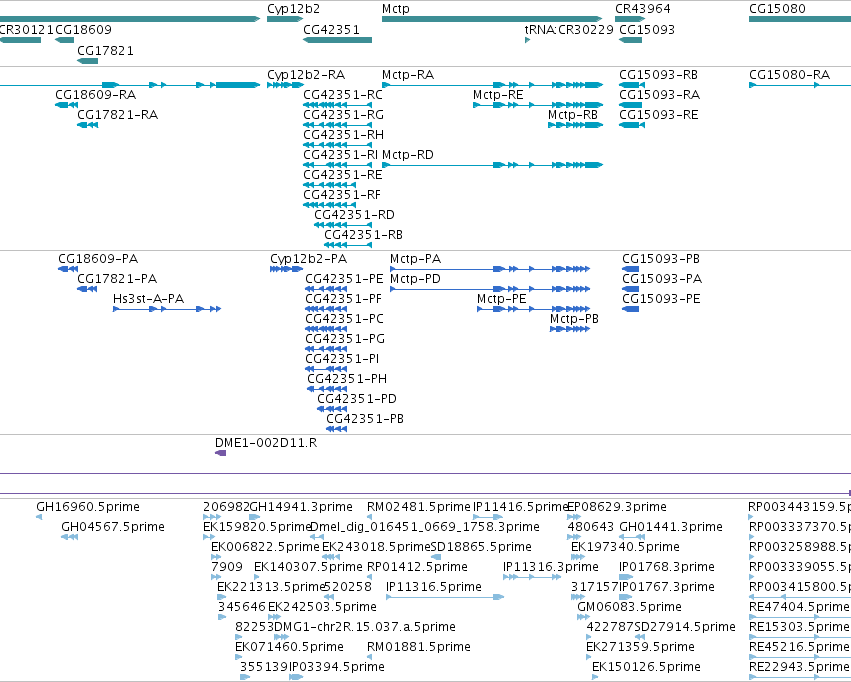Click protein CG42351-PB
Viewport: 851px width, 682px height.
pyautogui.click(x=365, y=420)
